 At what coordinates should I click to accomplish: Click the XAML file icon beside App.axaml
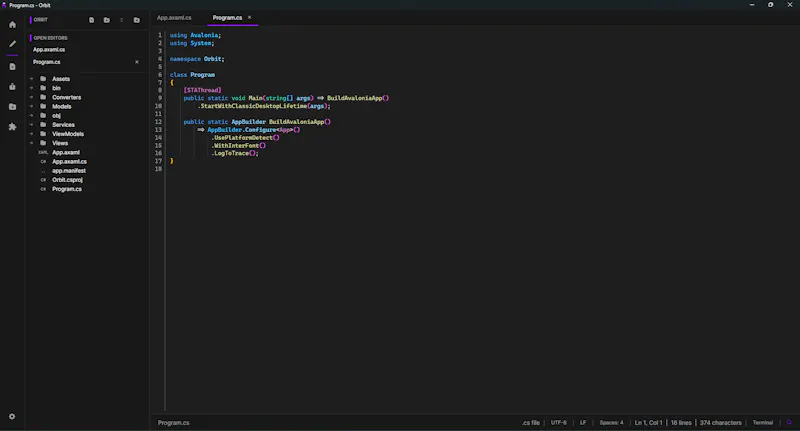click(x=43, y=152)
